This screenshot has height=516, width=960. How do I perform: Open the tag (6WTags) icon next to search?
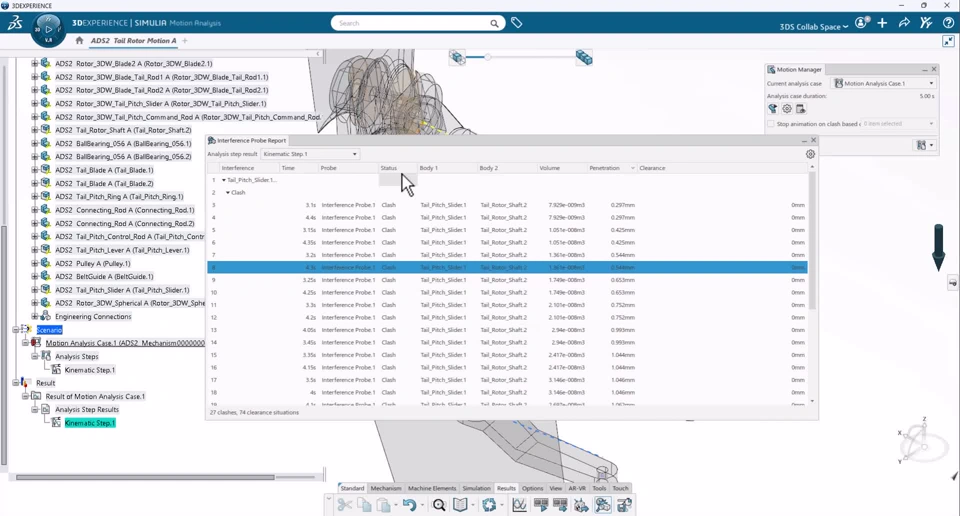point(517,23)
